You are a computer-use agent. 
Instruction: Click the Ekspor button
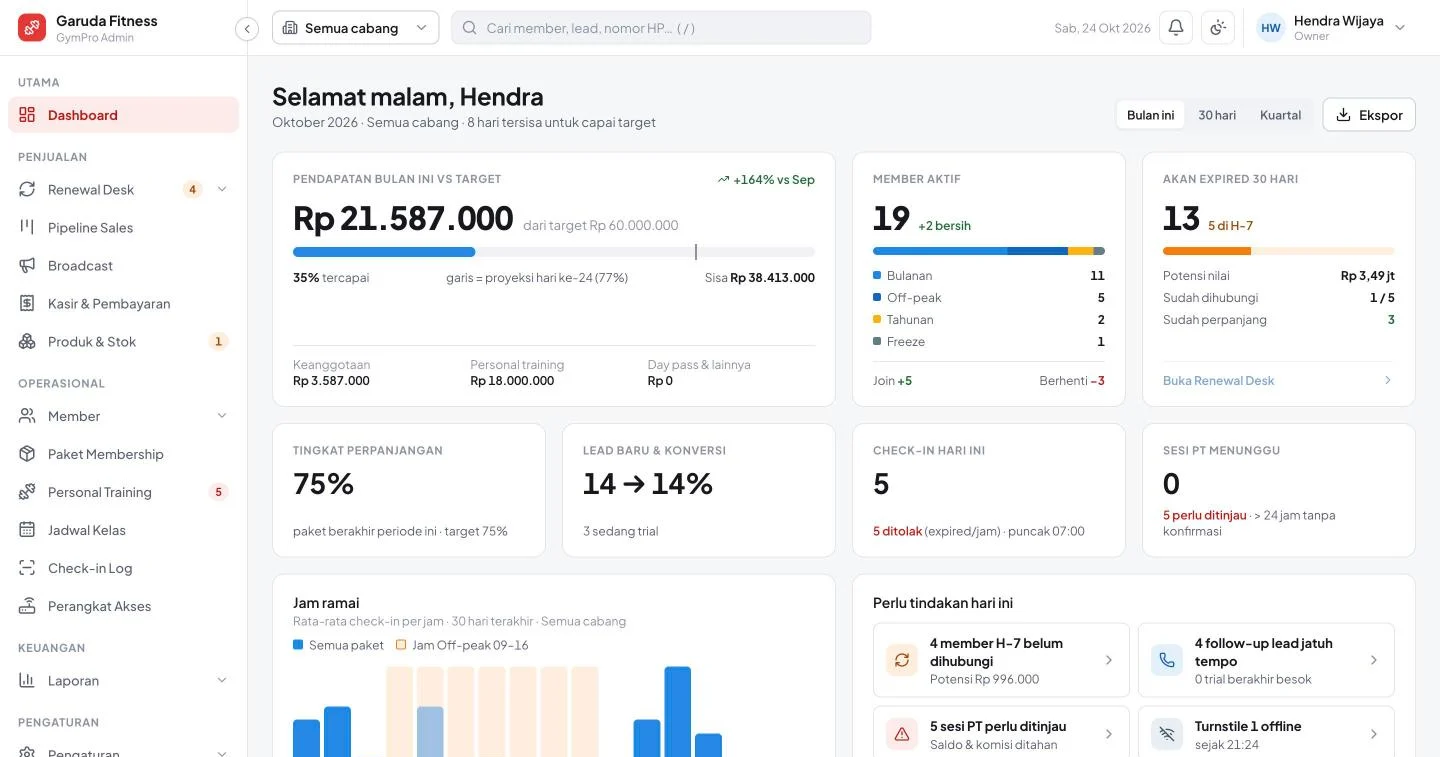(1369, 115)
